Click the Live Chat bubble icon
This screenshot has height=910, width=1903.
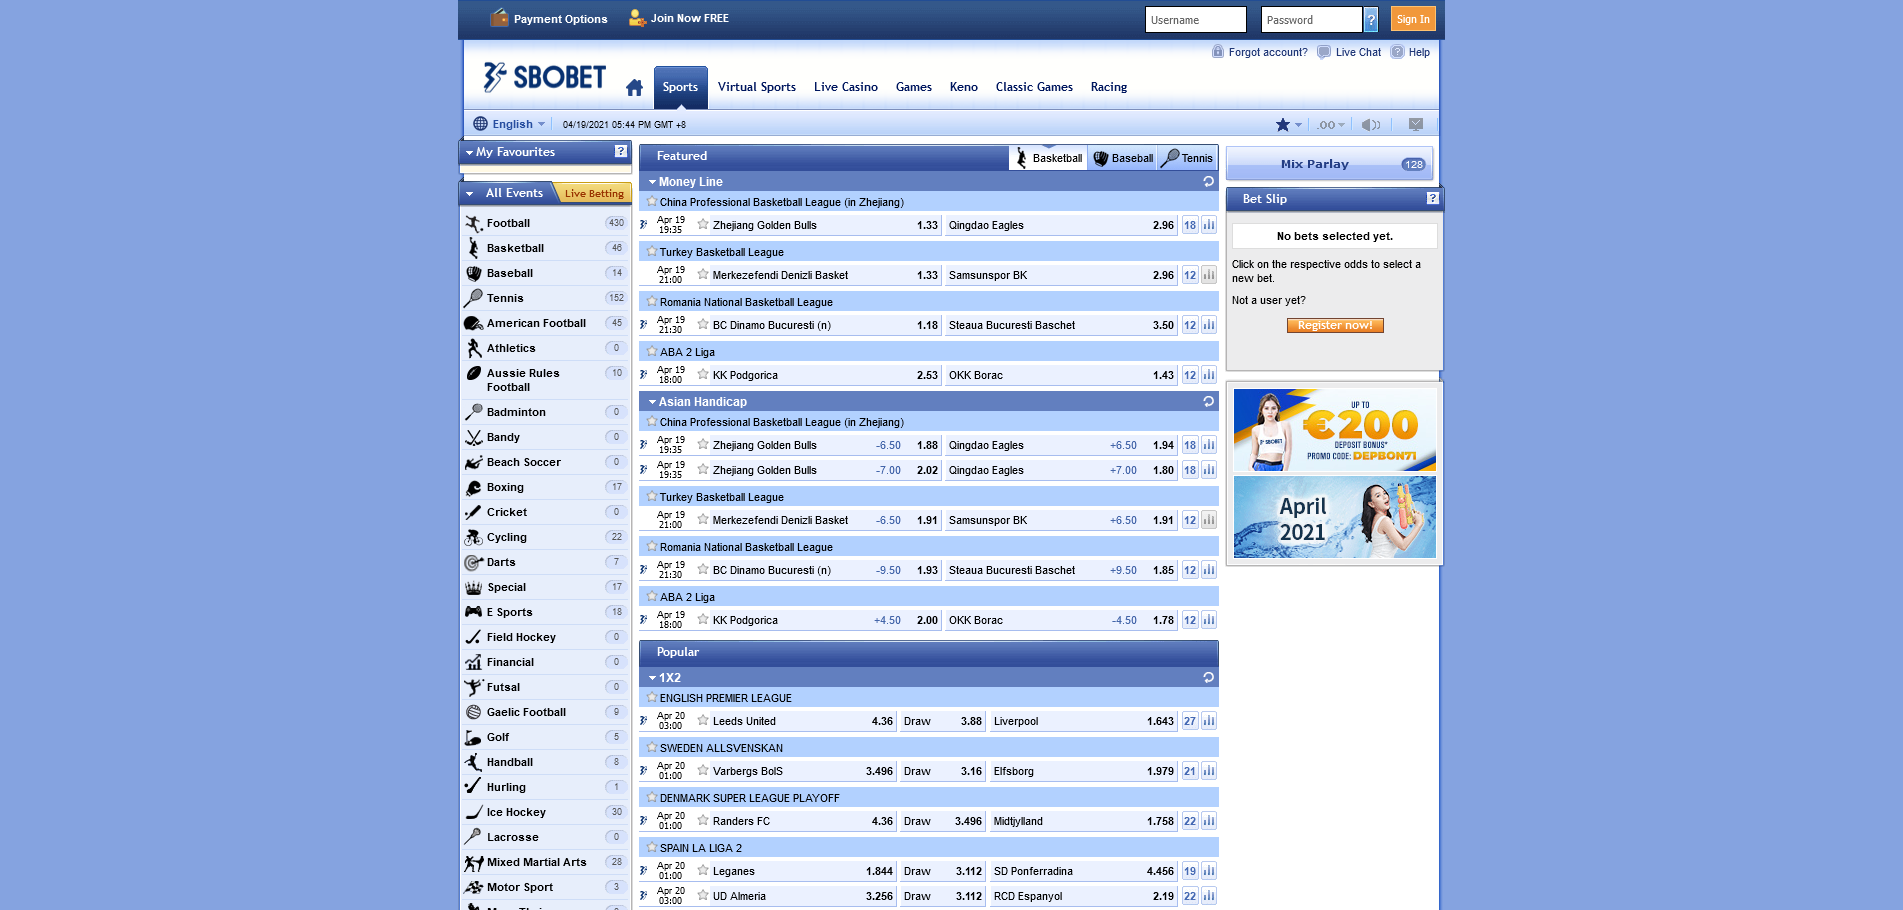1324,52
